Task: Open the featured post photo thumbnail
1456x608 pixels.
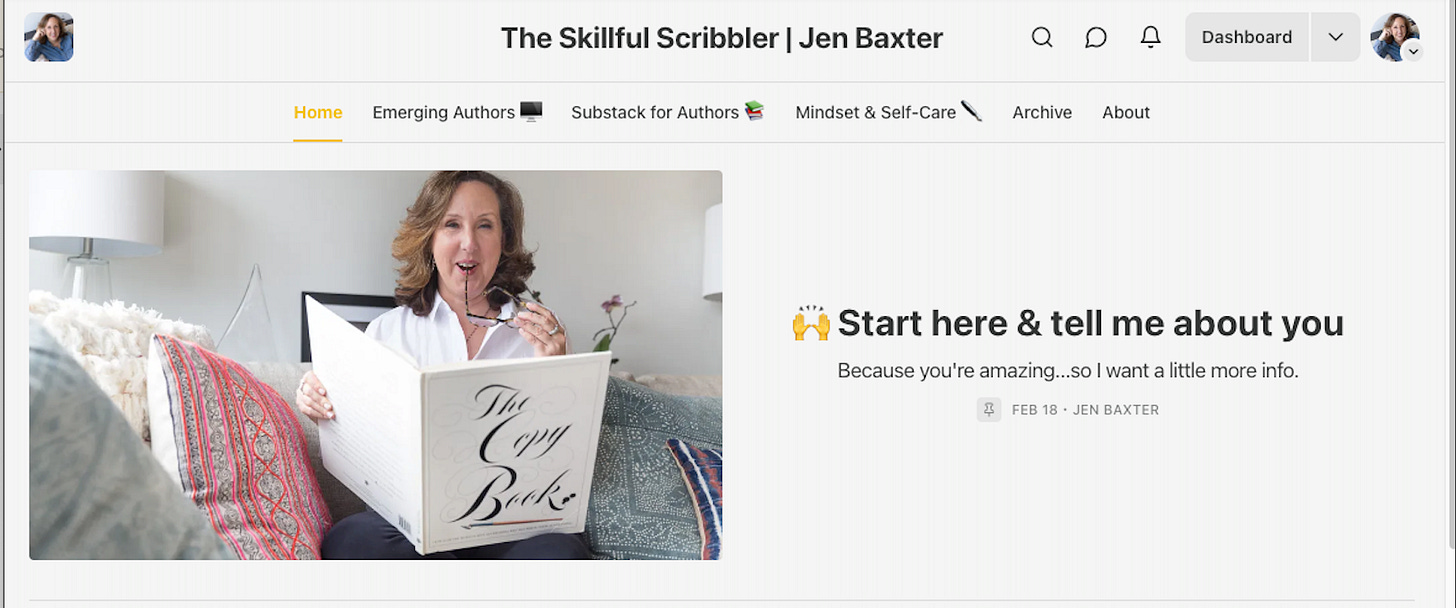Action: click(x=376, y=365)
